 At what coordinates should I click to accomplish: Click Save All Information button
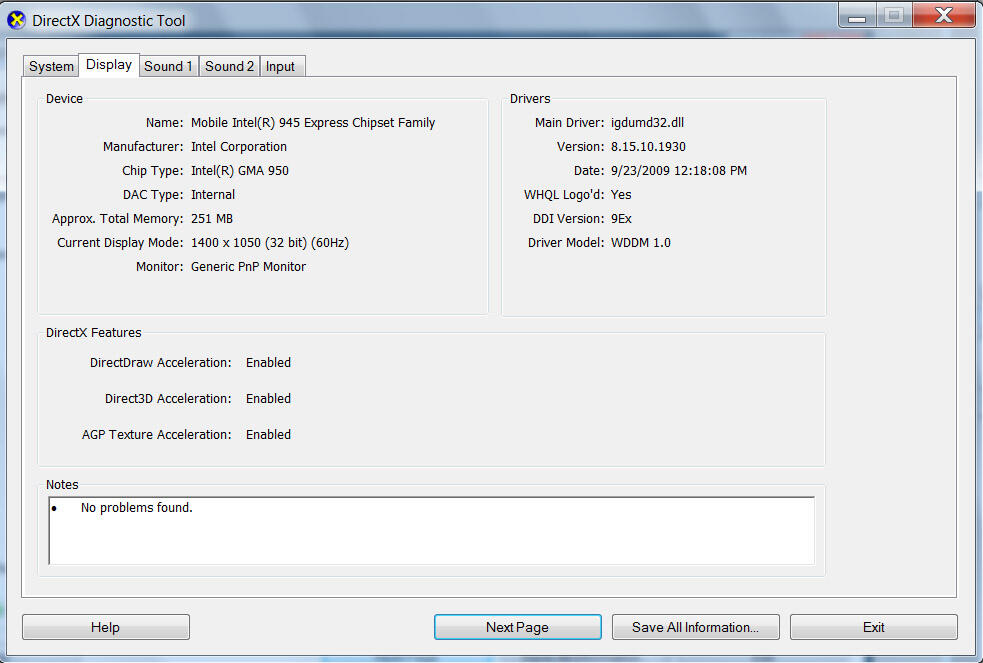[x=695, y=627]
